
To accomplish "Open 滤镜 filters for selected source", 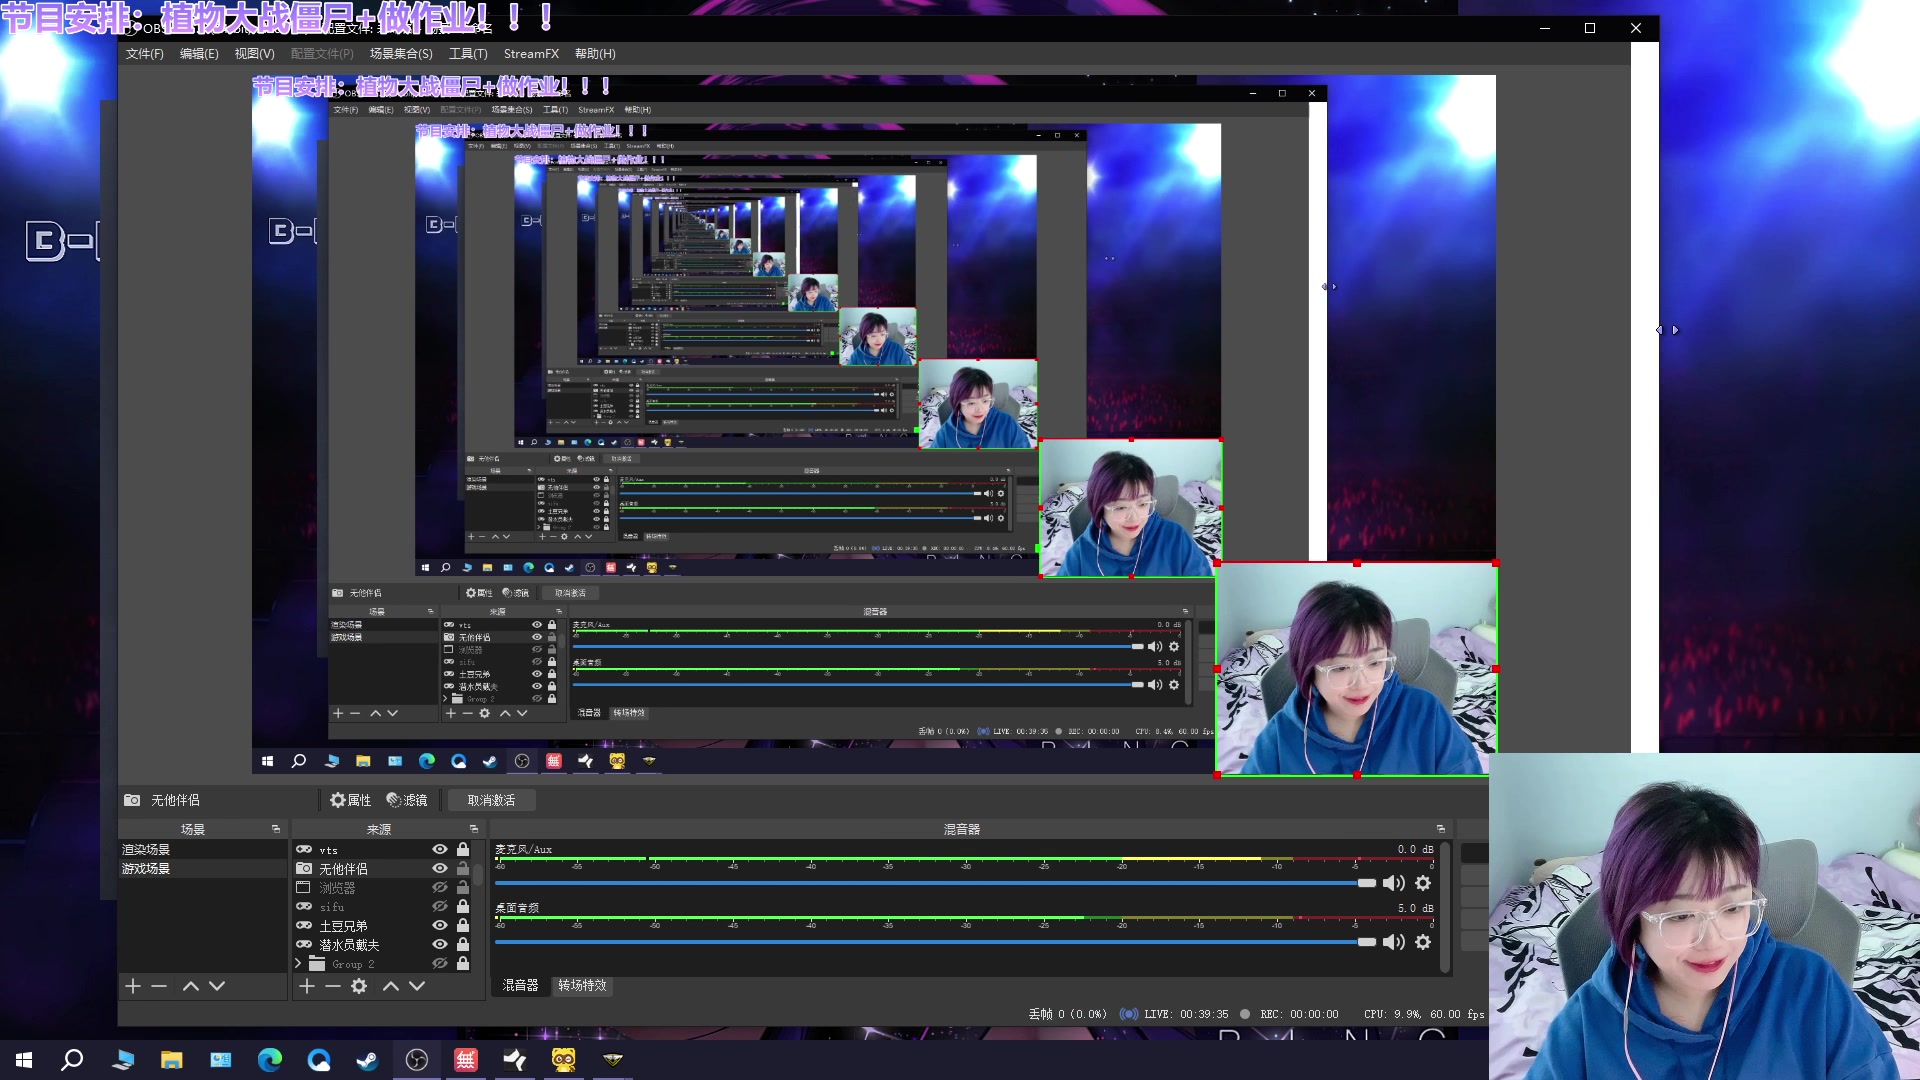I will 407,800.
